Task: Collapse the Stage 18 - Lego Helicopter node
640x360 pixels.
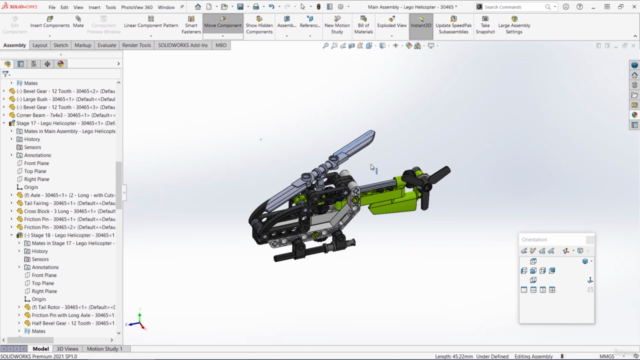Action: point(11,235)
